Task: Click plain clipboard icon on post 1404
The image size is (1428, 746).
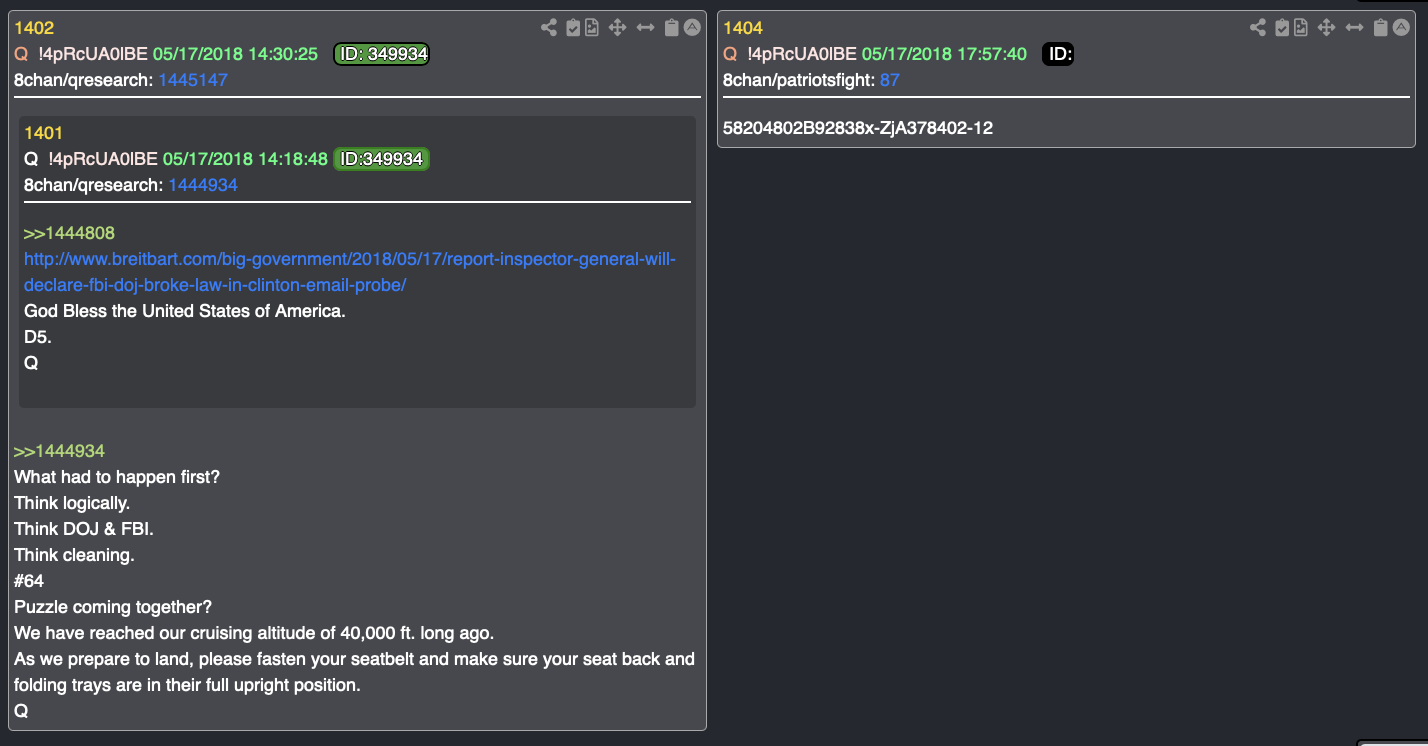Action: pos(1381,28)
